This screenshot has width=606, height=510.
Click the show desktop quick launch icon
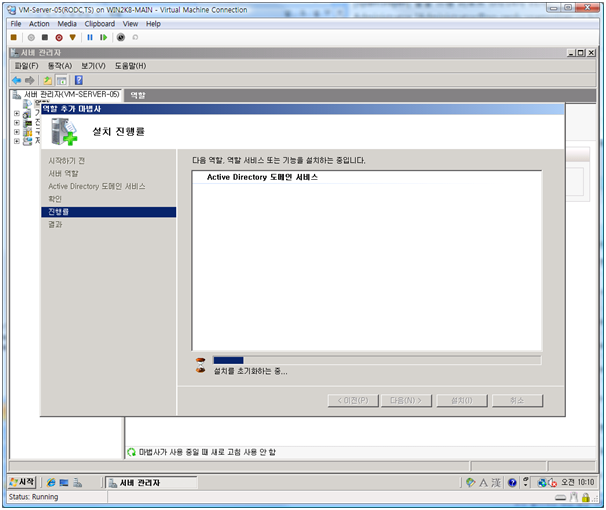tap(64, 483)
